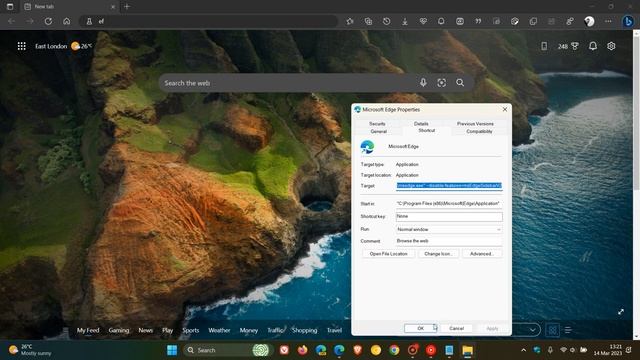Image resolution: width=640 pixels, height=360 pixels.
Task: Open Browser essentials heart icon
Action: click(x=423, y=21)
